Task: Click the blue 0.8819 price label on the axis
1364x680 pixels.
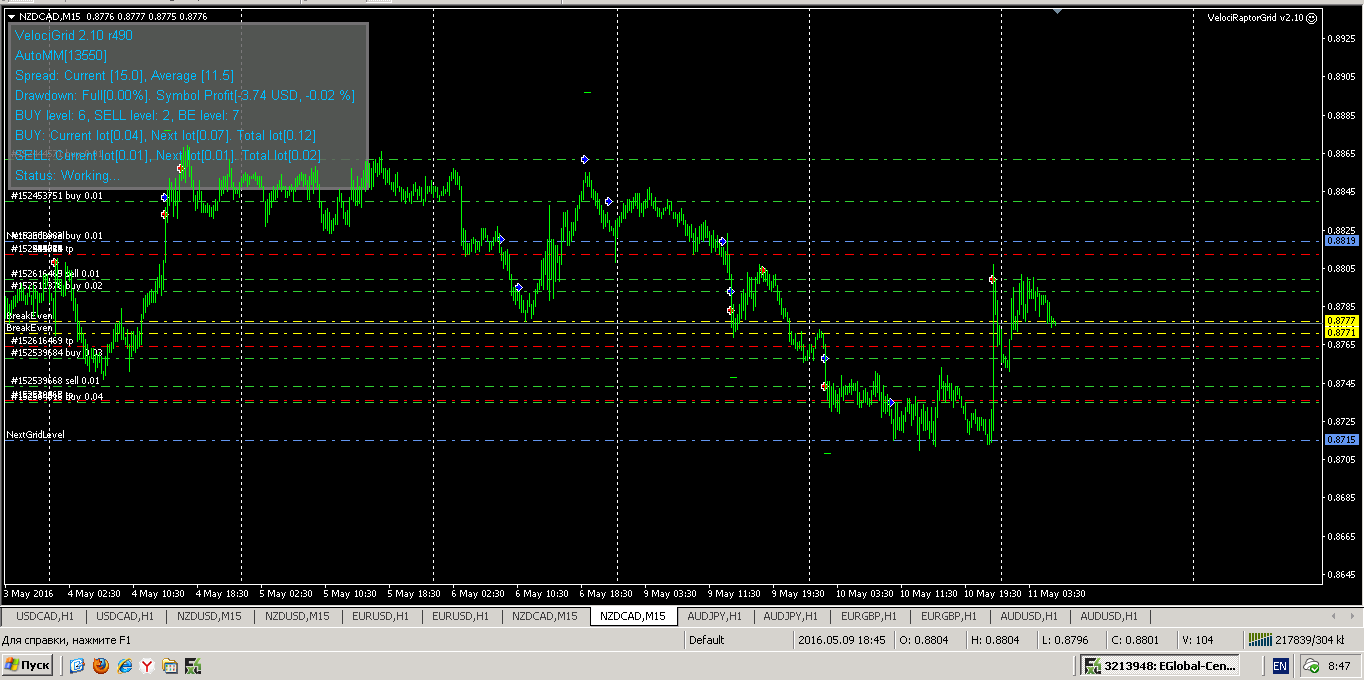Action: click(x=1341, y=241)
